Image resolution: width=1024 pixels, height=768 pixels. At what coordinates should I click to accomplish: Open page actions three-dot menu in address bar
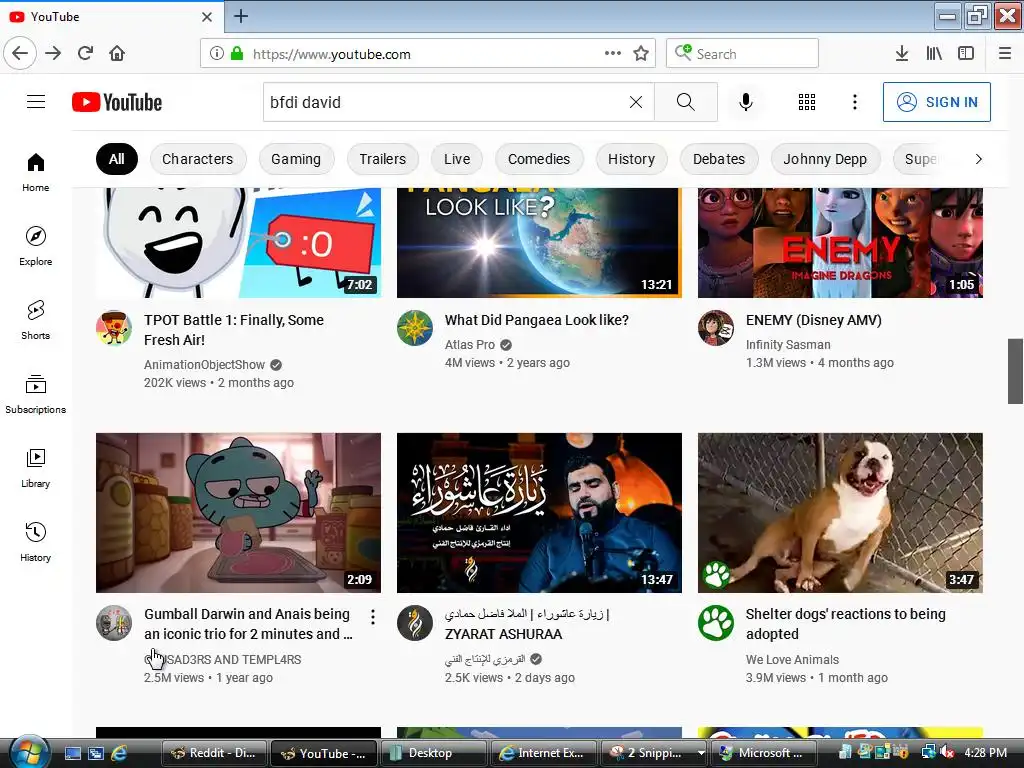[x=613, y=53]
